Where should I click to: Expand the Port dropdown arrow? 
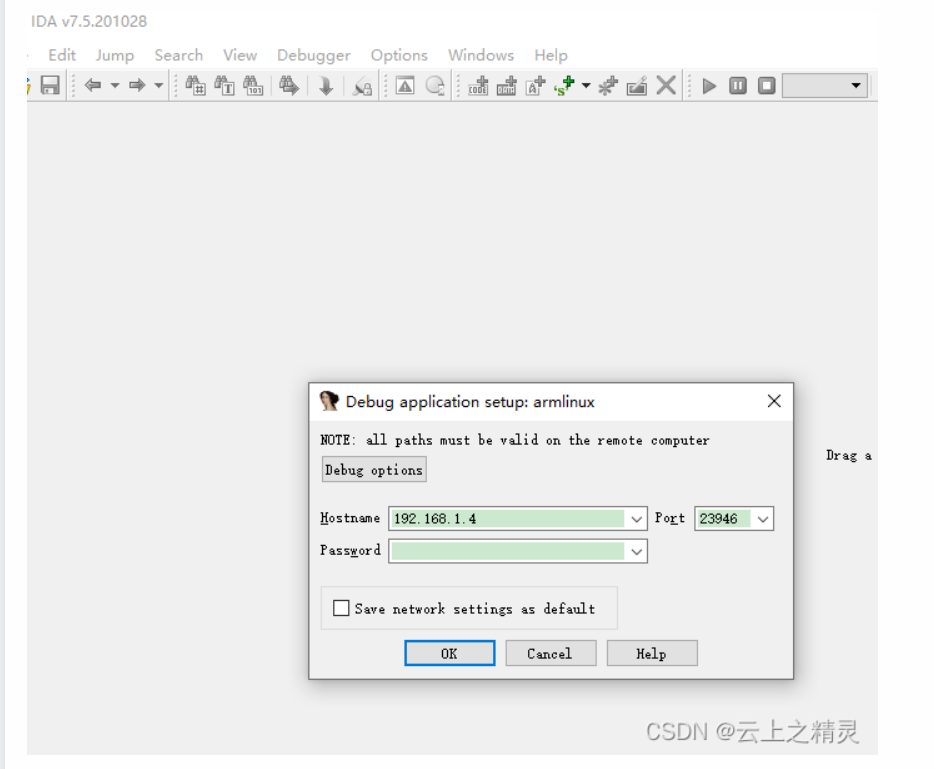coord(762,519)
